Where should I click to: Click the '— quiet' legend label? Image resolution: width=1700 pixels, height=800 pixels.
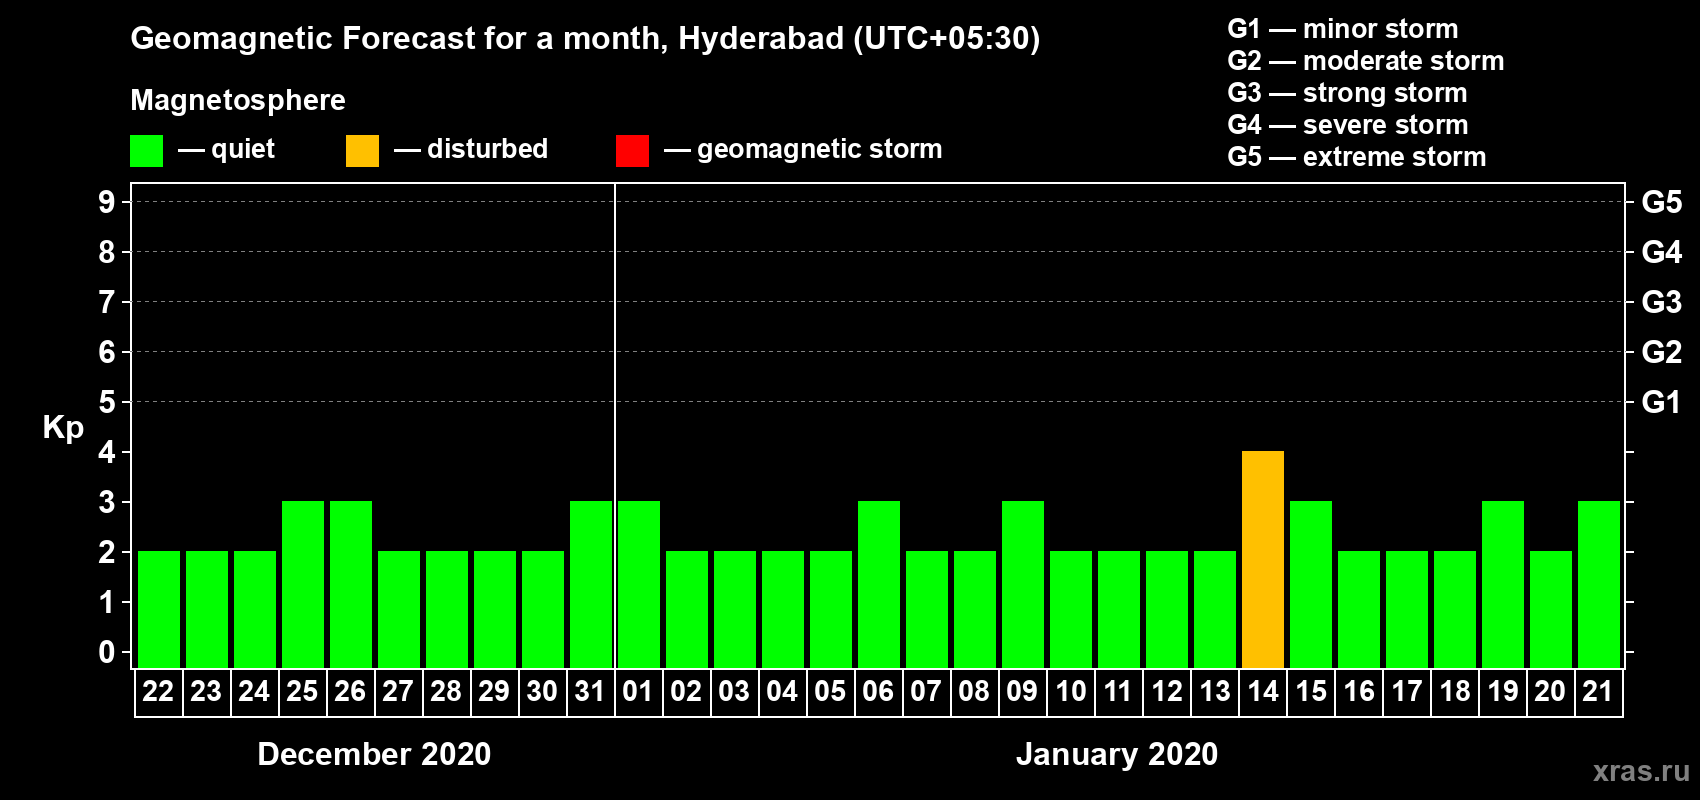click(x=226, y=150)
